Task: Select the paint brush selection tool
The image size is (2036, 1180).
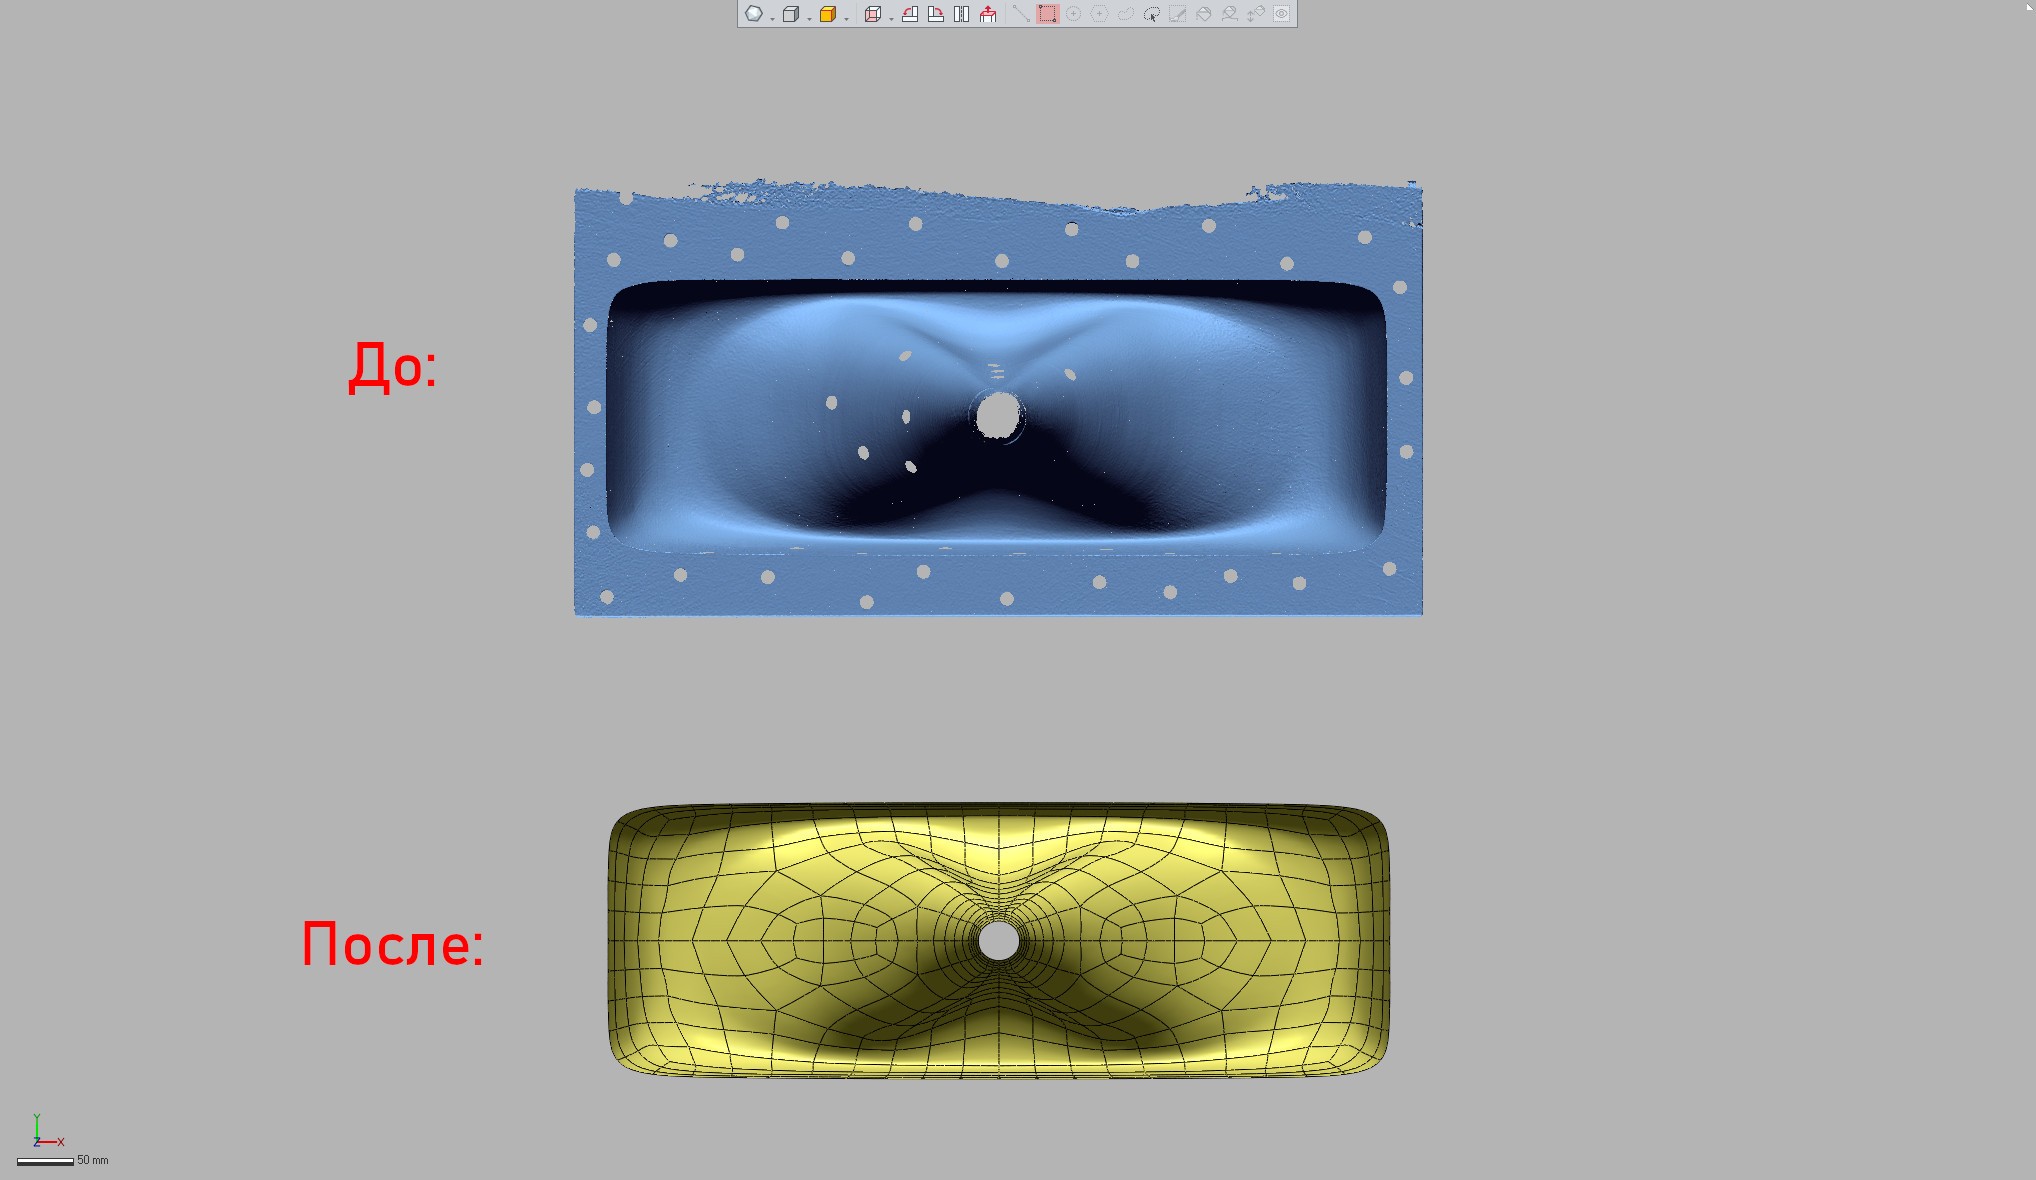Action: point(1177,14)
